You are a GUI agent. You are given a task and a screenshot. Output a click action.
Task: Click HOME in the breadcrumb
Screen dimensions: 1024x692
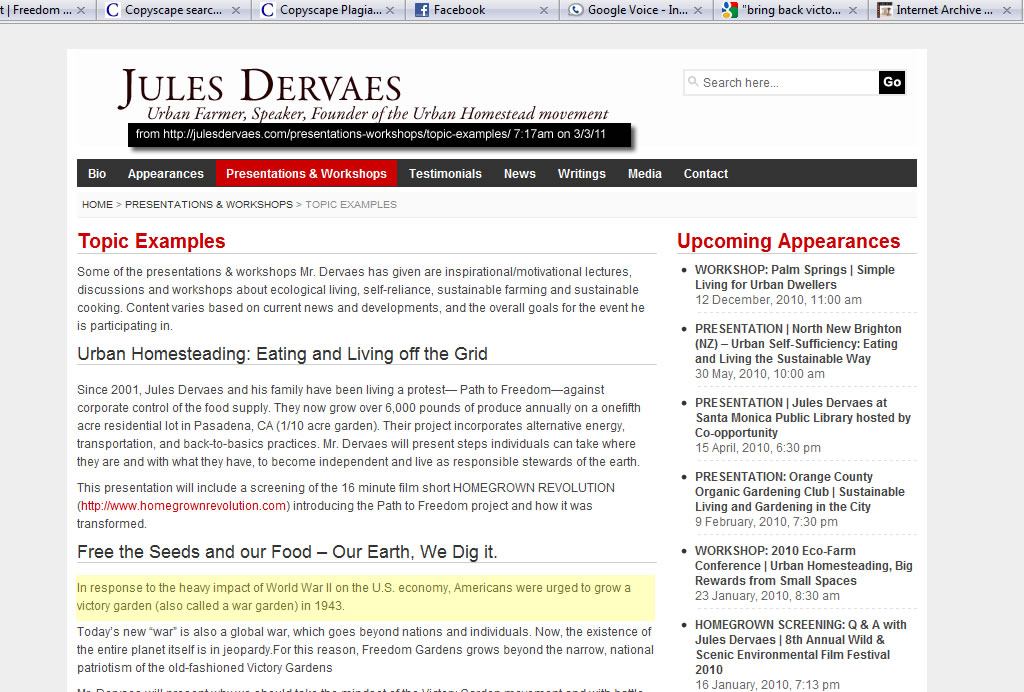pos(97,204)
